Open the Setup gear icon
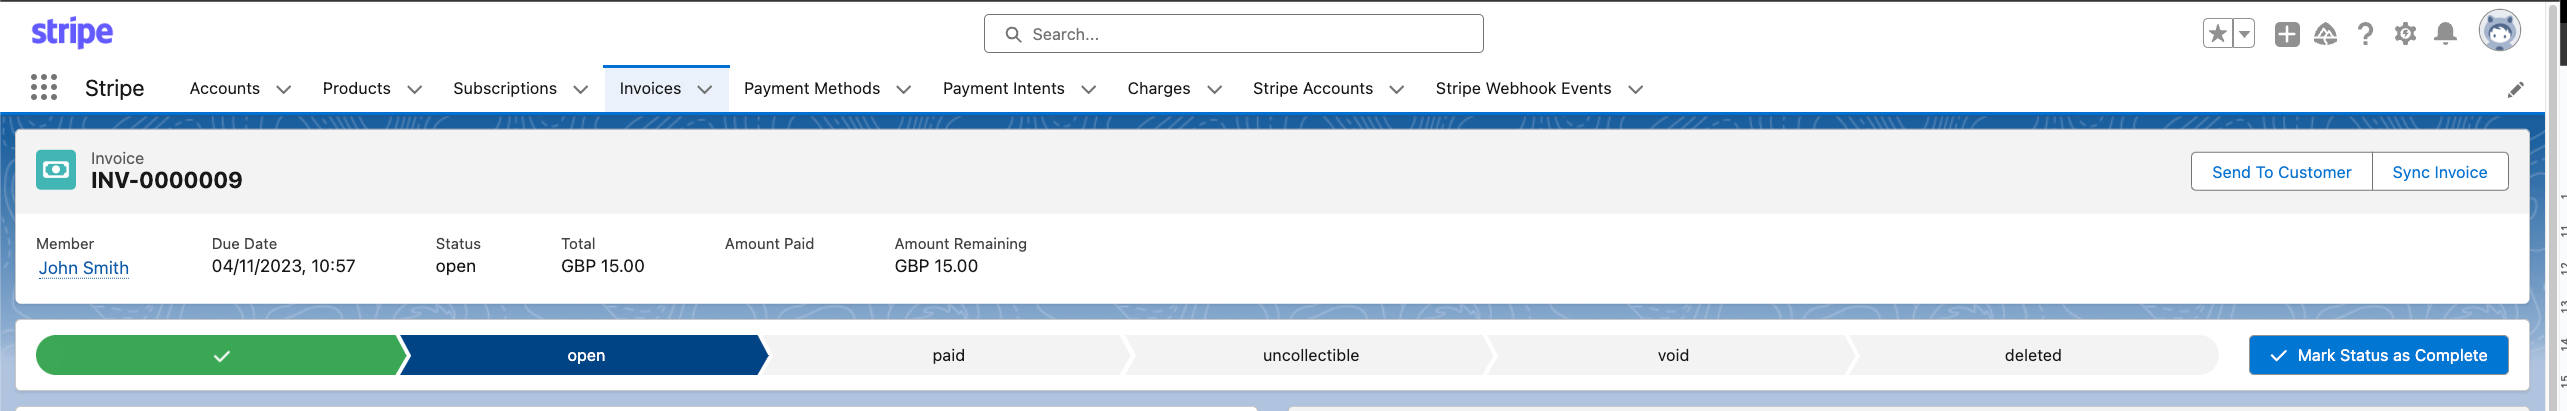The height and width of the screenshot is (411, 2567). tap(2405, 34)
